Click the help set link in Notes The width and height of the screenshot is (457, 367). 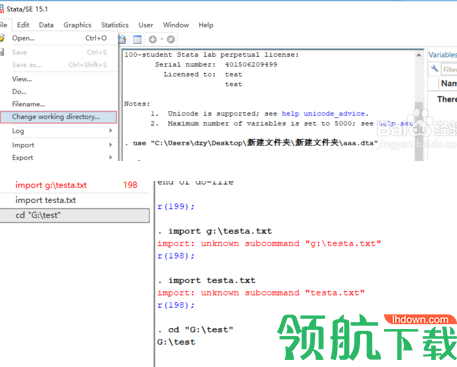[396, 124]
